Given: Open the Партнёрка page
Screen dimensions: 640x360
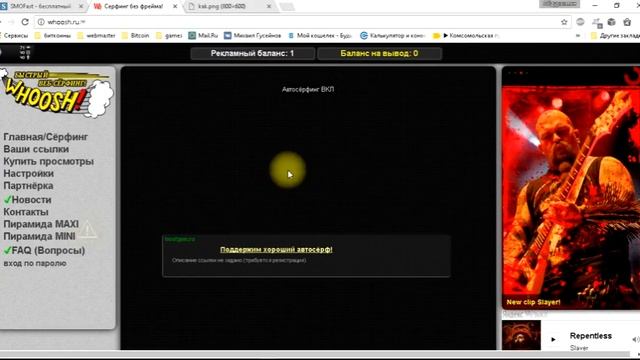Looking at the screenshot, I should pos(28,186).
